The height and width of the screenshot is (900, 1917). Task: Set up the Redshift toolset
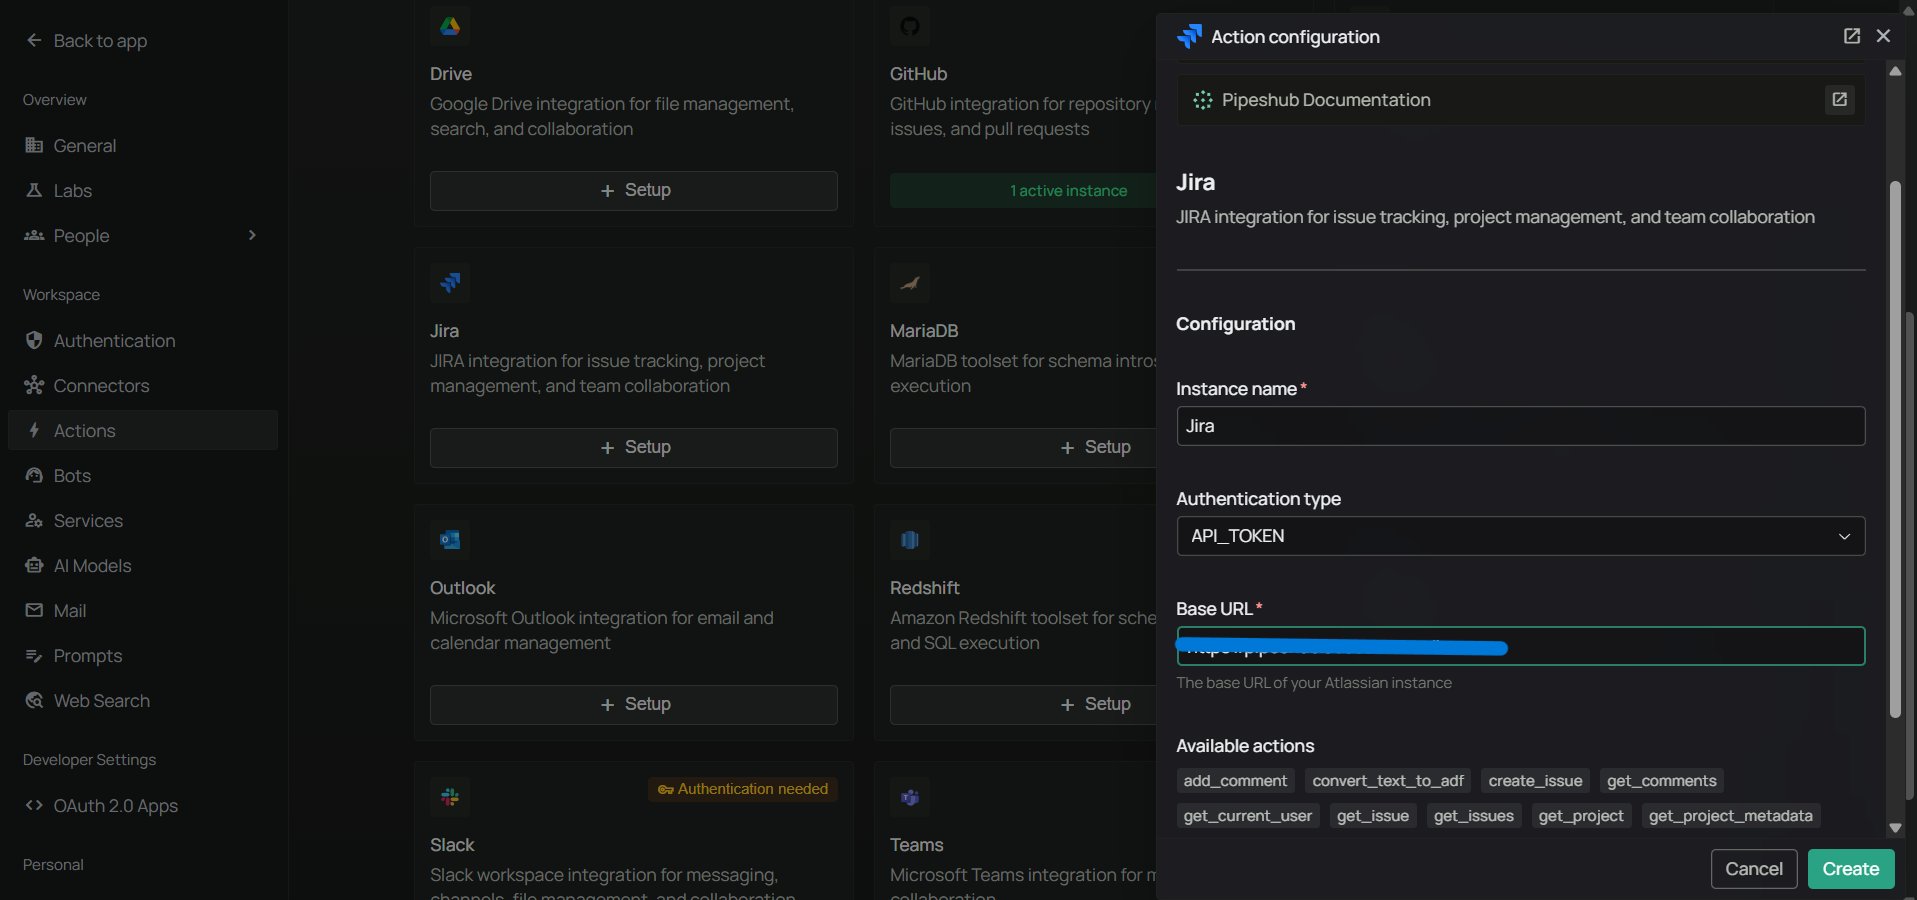pos(1024,705)
